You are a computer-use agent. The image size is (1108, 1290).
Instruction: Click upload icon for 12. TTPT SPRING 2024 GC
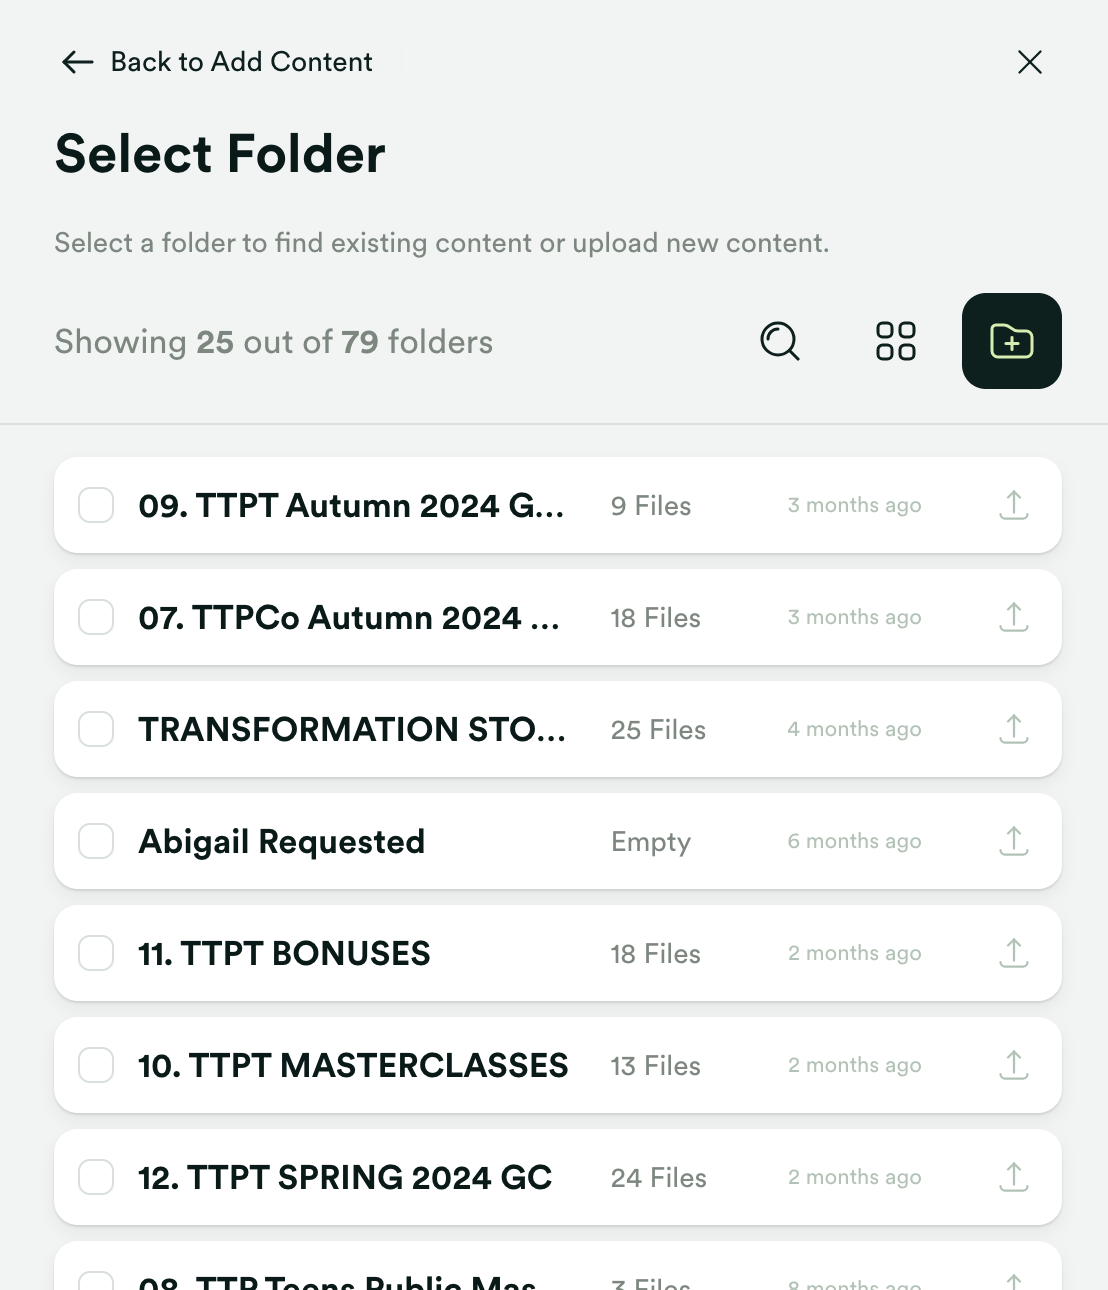coord(1013,1177)
